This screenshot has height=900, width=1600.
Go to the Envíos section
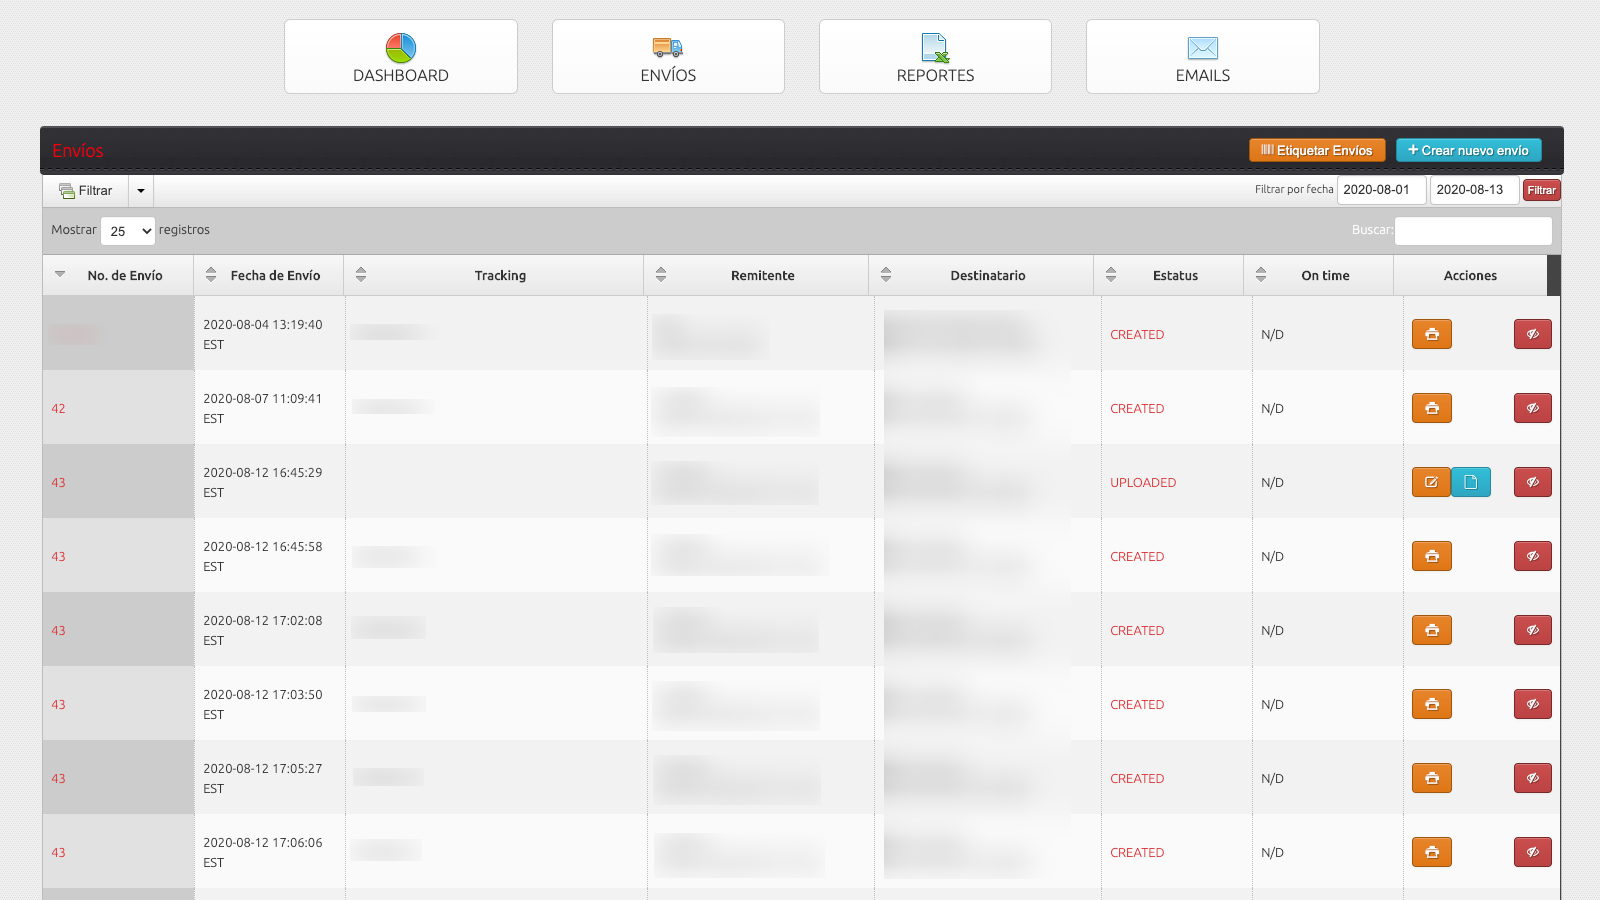[668, 57]
